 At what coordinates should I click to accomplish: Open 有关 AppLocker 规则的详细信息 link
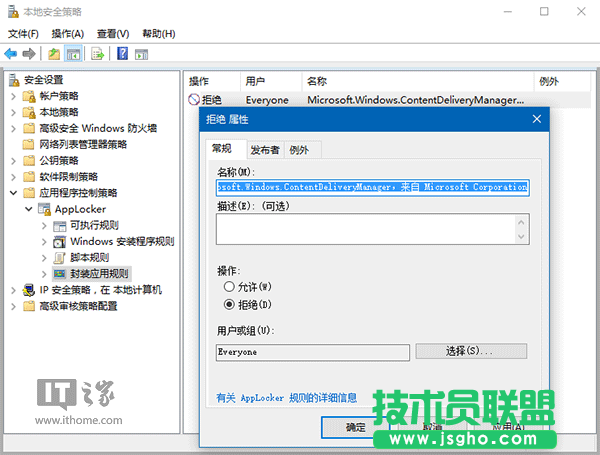tap(287, 397)
